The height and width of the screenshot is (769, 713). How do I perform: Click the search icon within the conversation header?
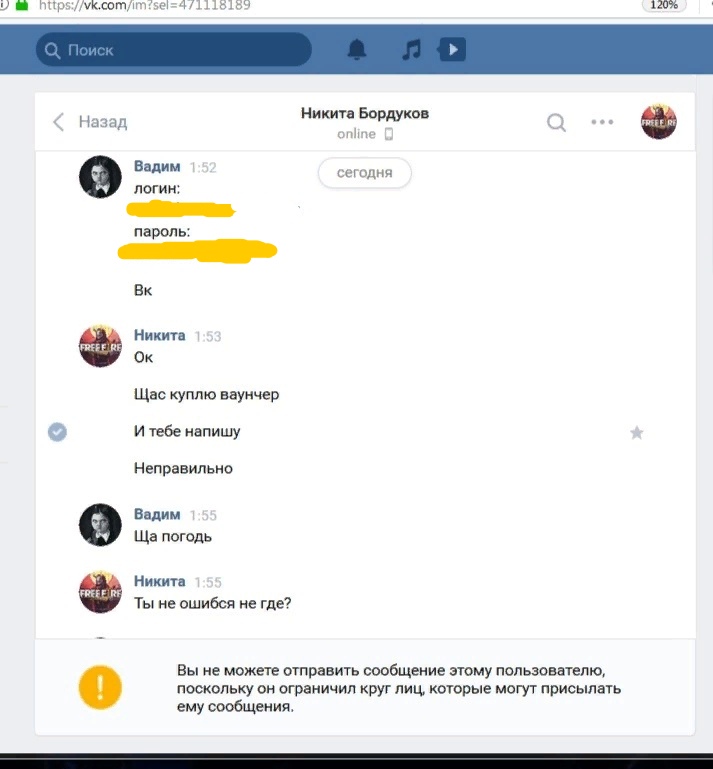[556, 122]
